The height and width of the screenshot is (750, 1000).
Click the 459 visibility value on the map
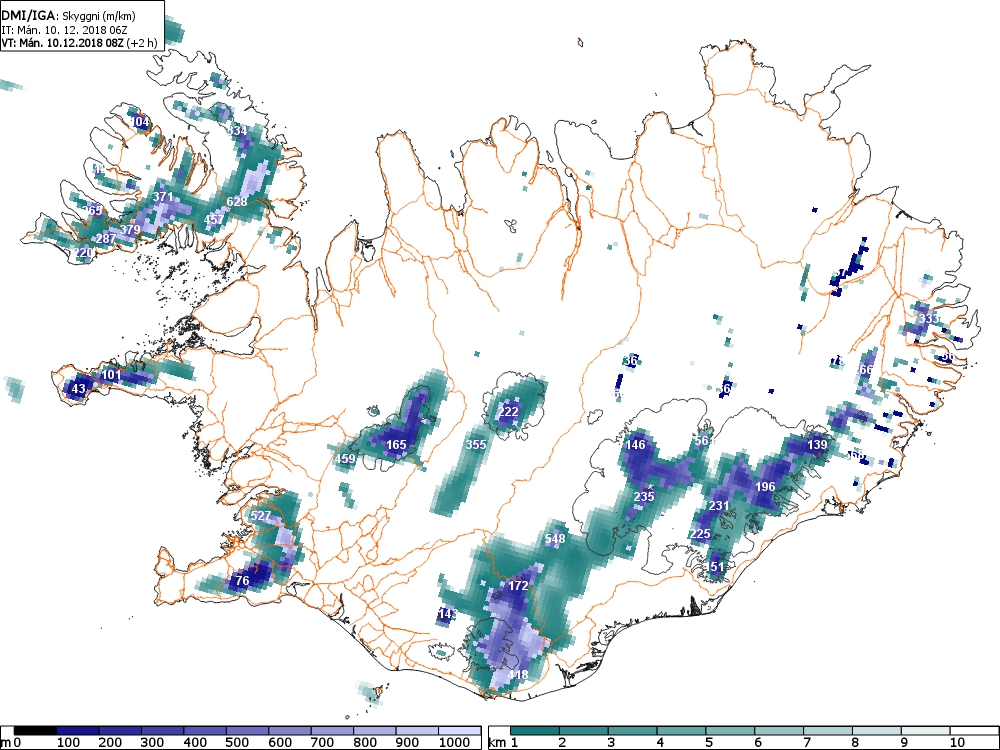click(345, 459)
